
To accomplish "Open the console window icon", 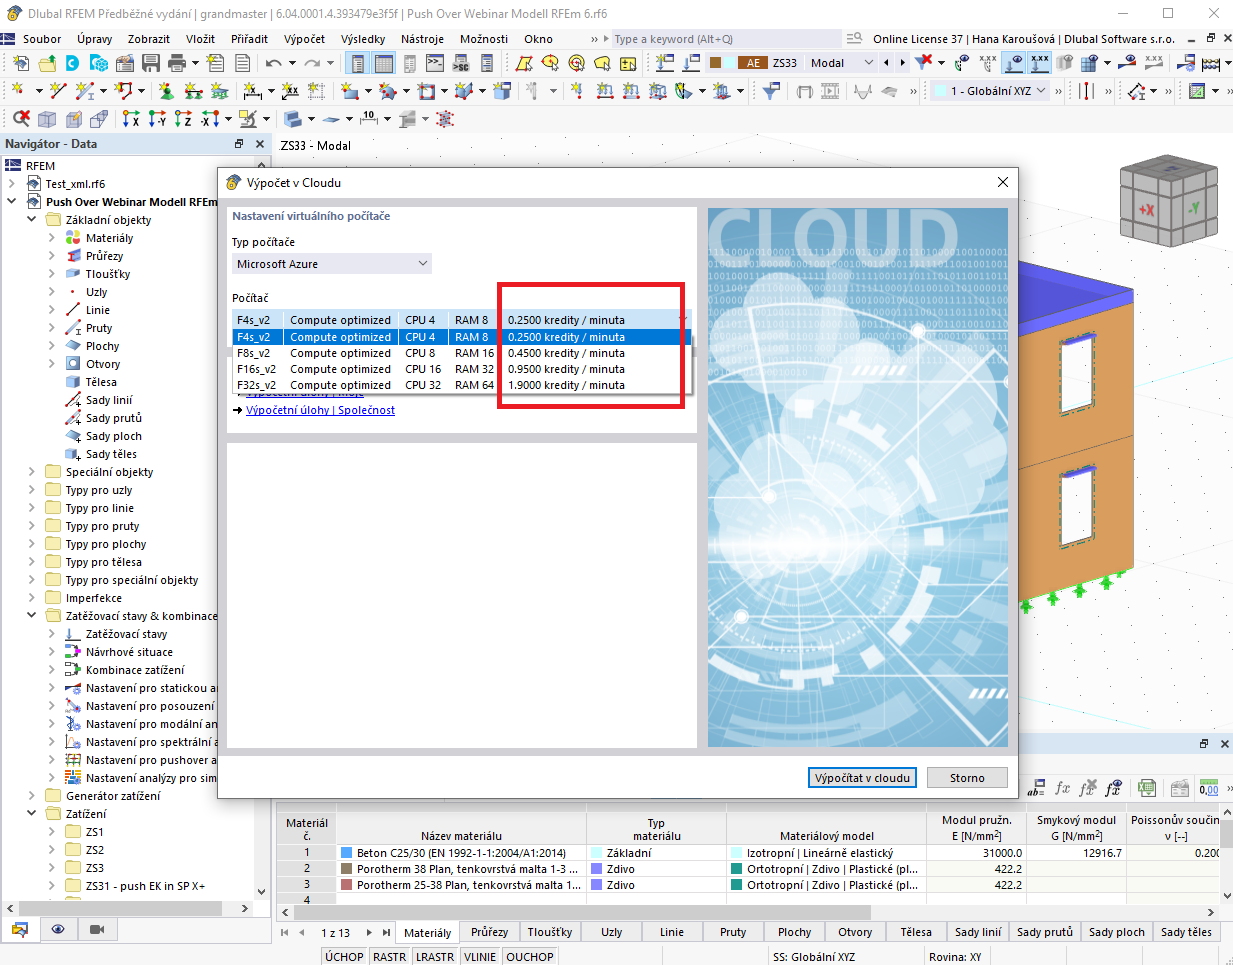I will click(x=435, y=63).
